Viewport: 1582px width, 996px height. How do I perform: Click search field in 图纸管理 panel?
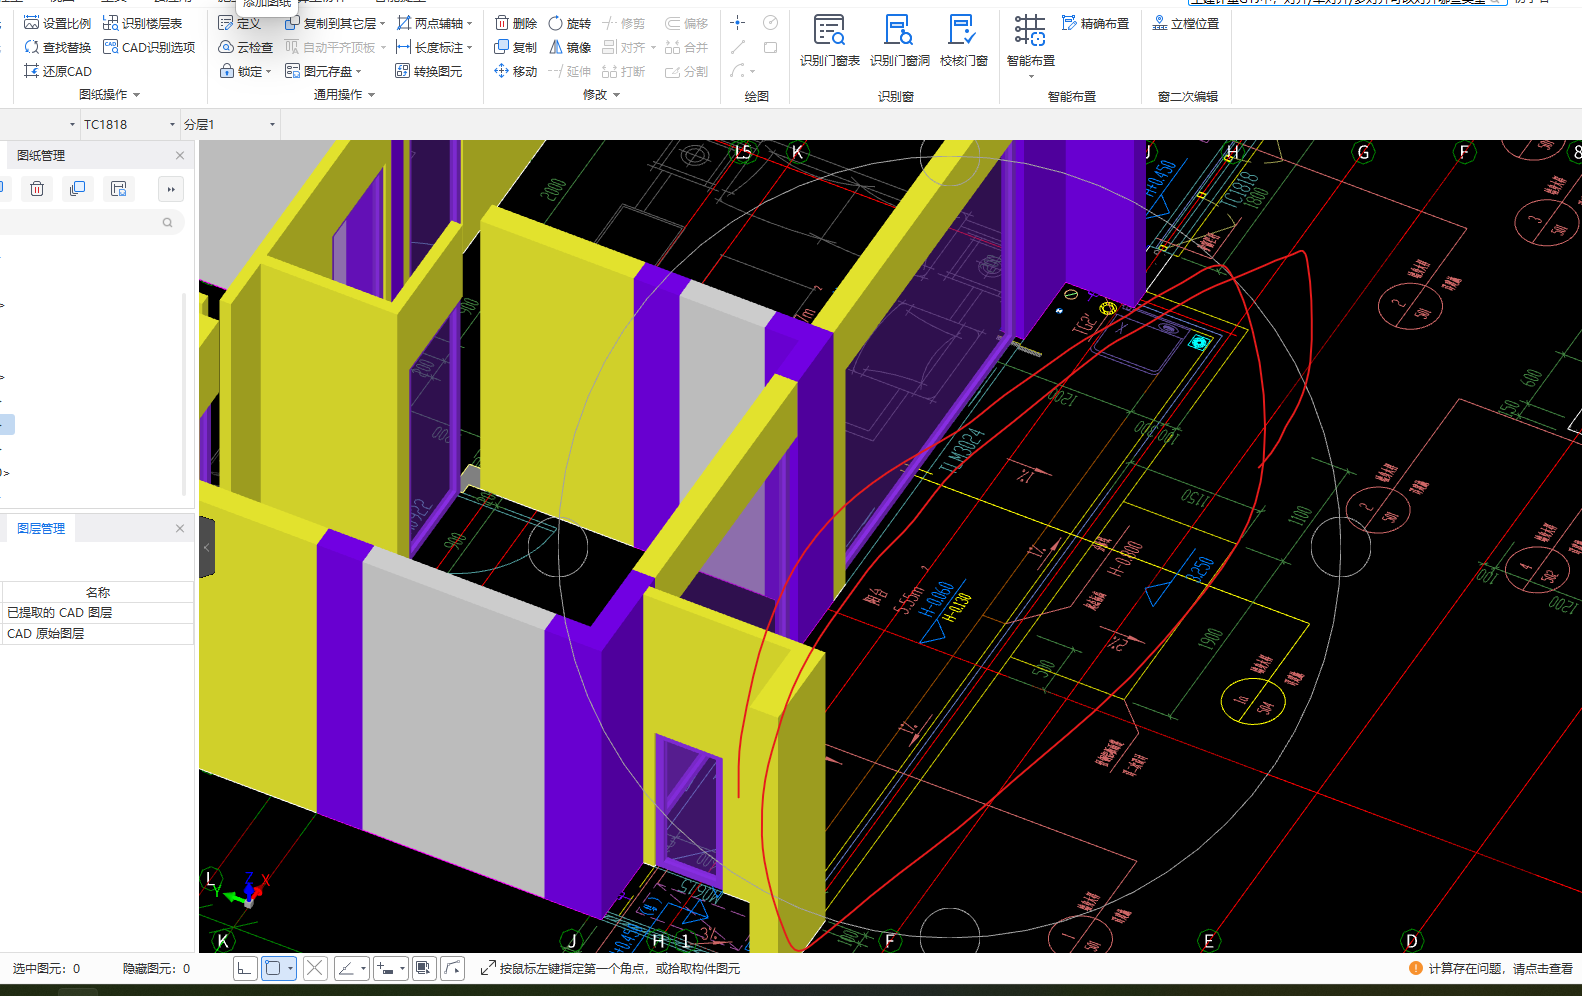coord(90,222)
